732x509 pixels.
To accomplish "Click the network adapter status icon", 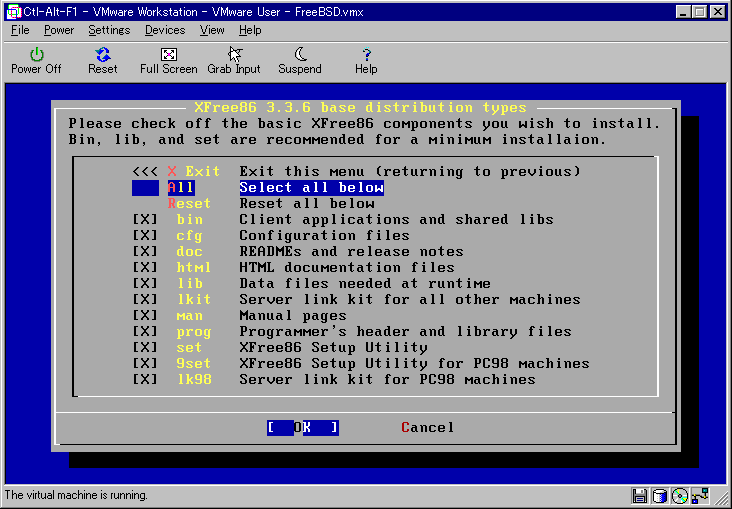I will click(x=701, y=496).
